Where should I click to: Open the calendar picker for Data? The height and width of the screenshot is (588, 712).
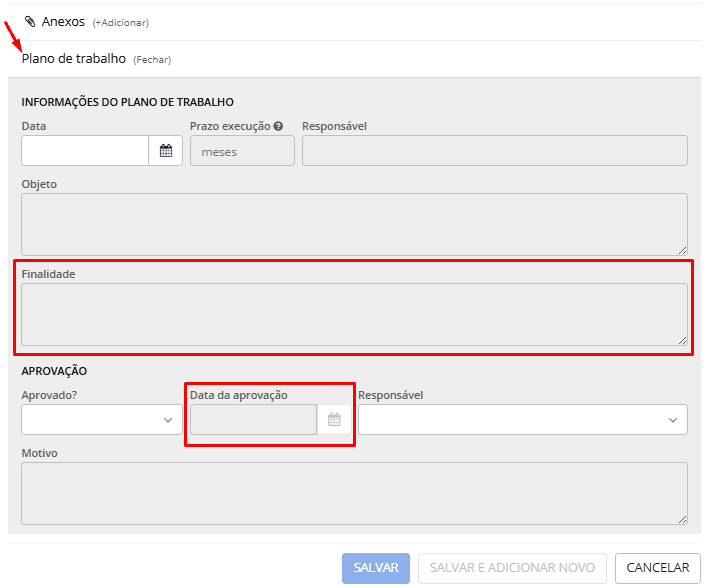(x=166, y=151)
